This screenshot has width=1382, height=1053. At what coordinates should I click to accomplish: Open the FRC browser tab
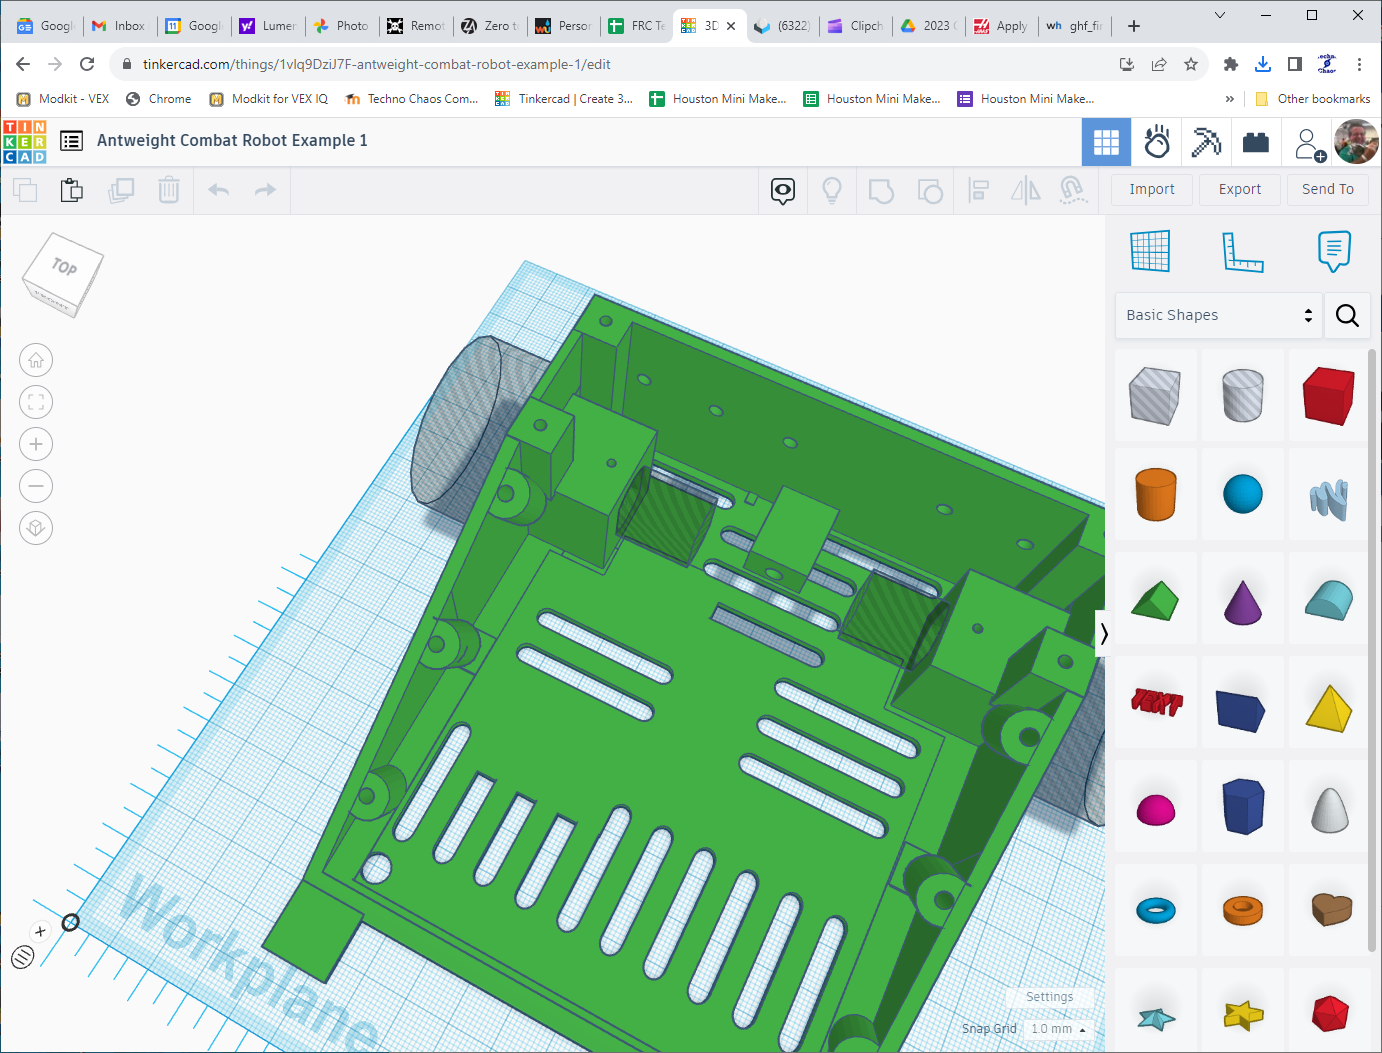(x=637, y=26)
